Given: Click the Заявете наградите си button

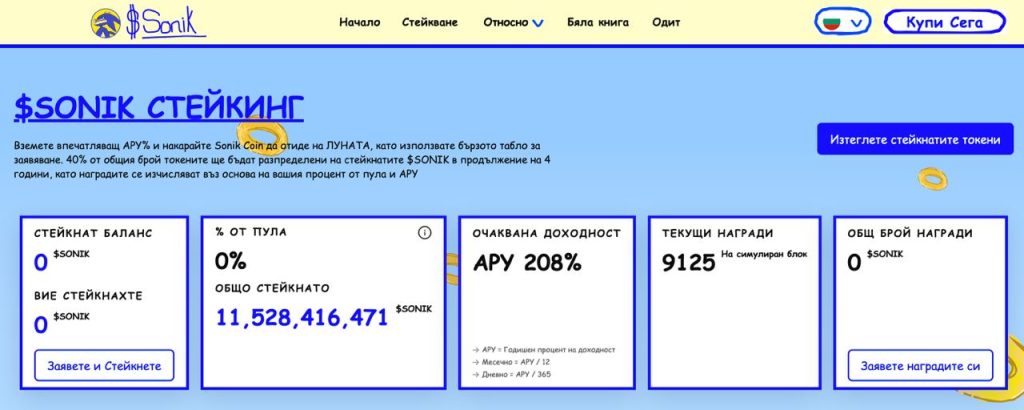Looking at the screenshot, I should point(920,365).
